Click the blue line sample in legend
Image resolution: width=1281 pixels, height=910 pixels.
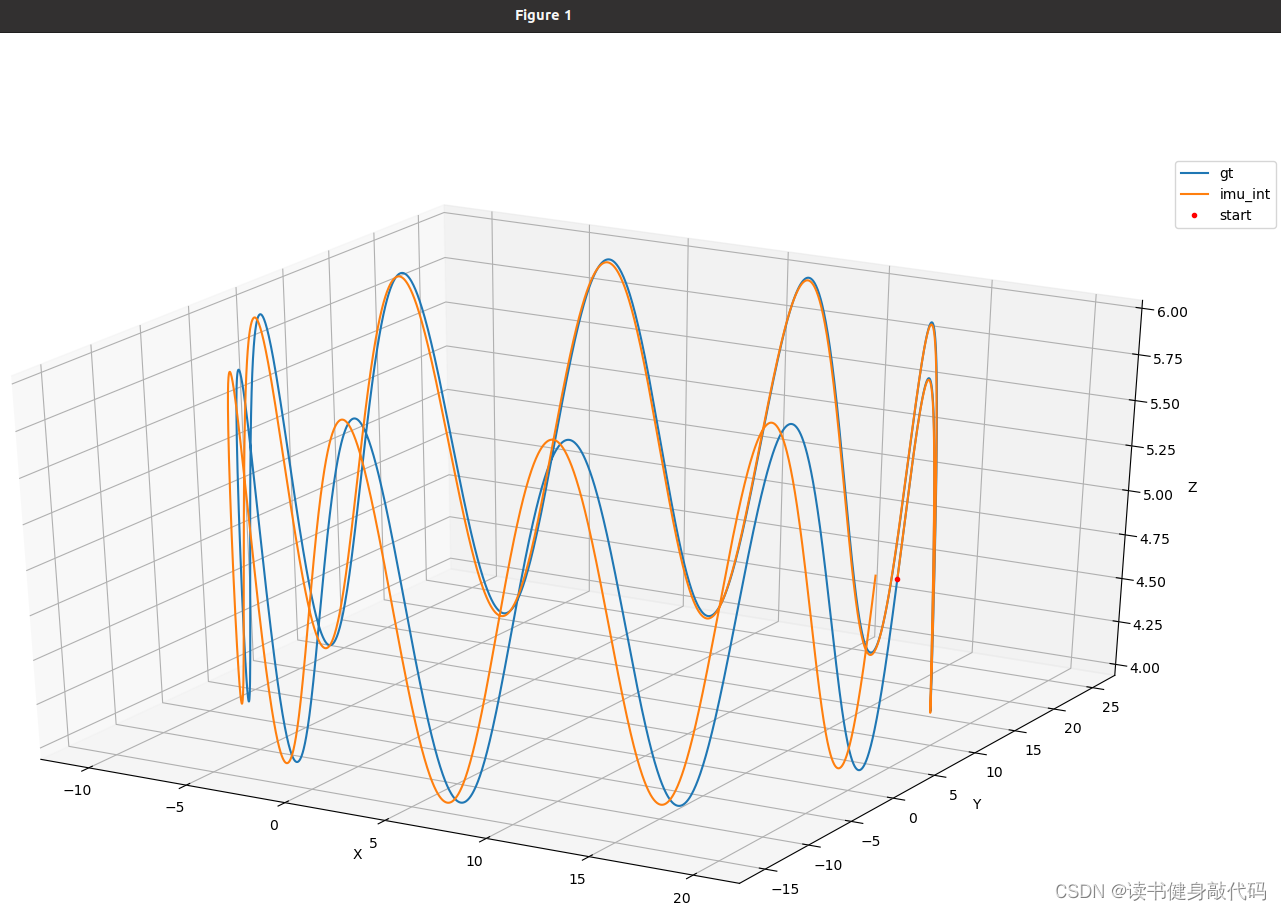pyautogui.click(x=1194, y=174)
